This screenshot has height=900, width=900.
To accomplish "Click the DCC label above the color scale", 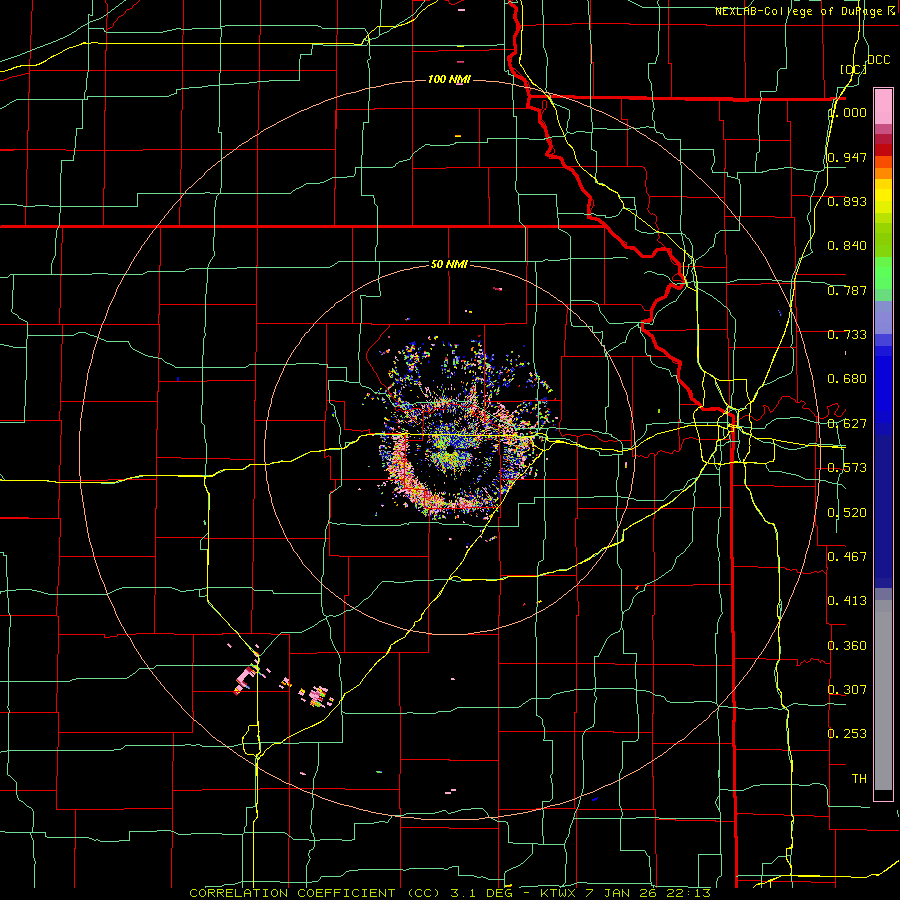I will pyautogui.click(x=878, y=60).
